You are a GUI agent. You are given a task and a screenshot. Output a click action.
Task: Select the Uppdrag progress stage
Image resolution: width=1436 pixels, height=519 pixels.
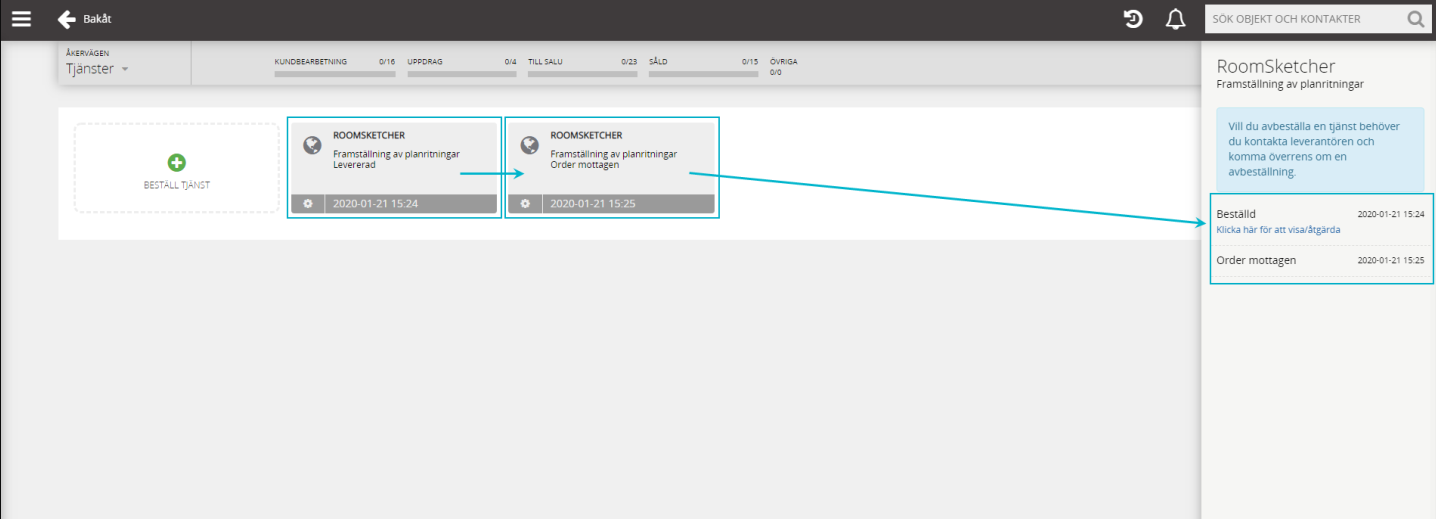[462, 67]
